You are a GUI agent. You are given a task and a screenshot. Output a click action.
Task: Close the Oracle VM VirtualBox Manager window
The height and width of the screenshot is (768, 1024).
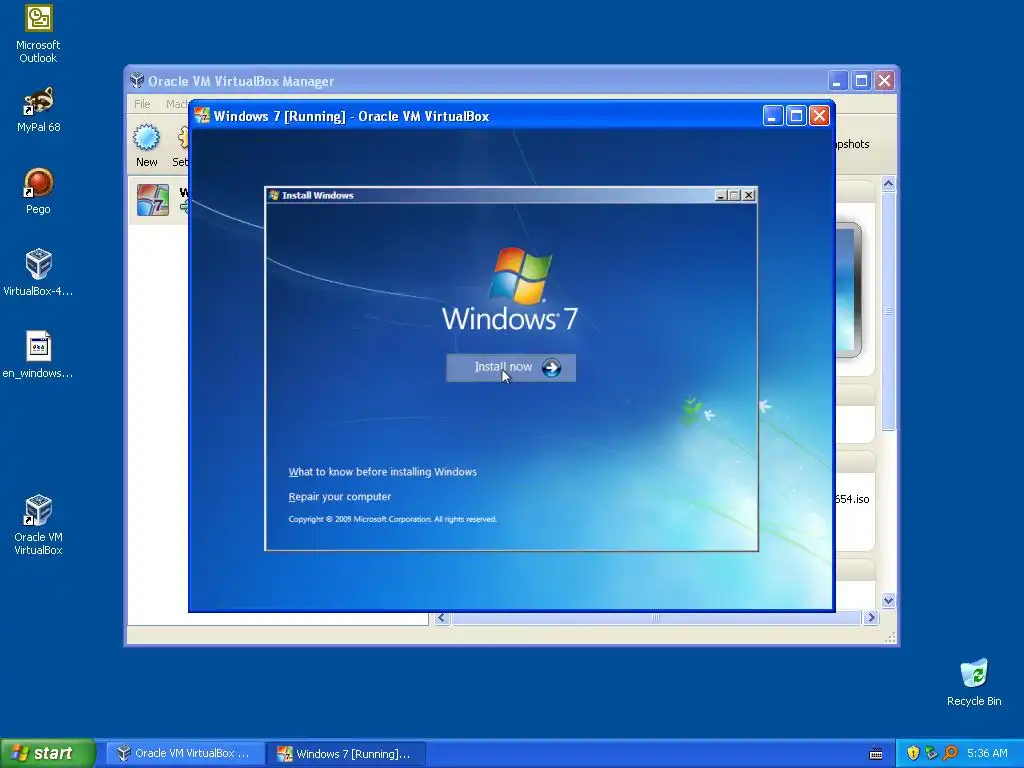[x=885, y=80]
